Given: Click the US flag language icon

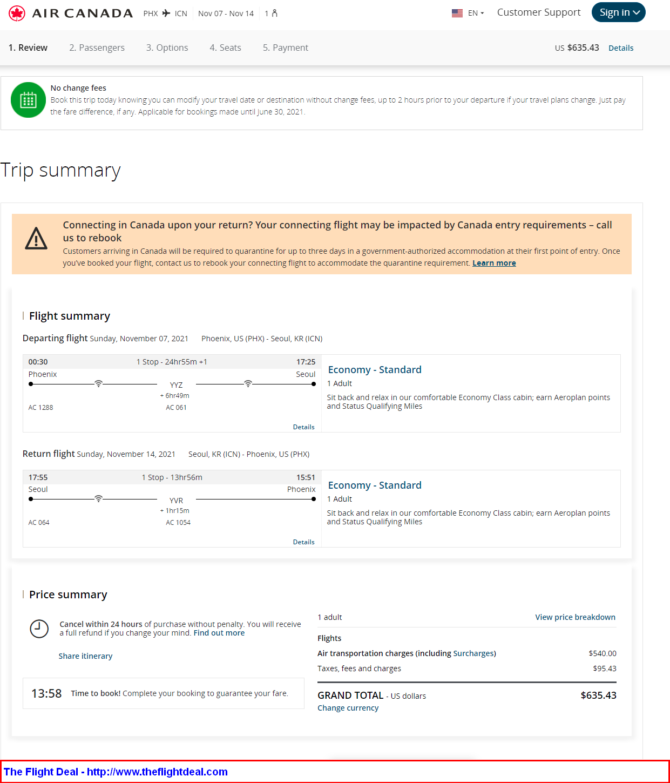Looking at the screenshot, I should 457,13.
